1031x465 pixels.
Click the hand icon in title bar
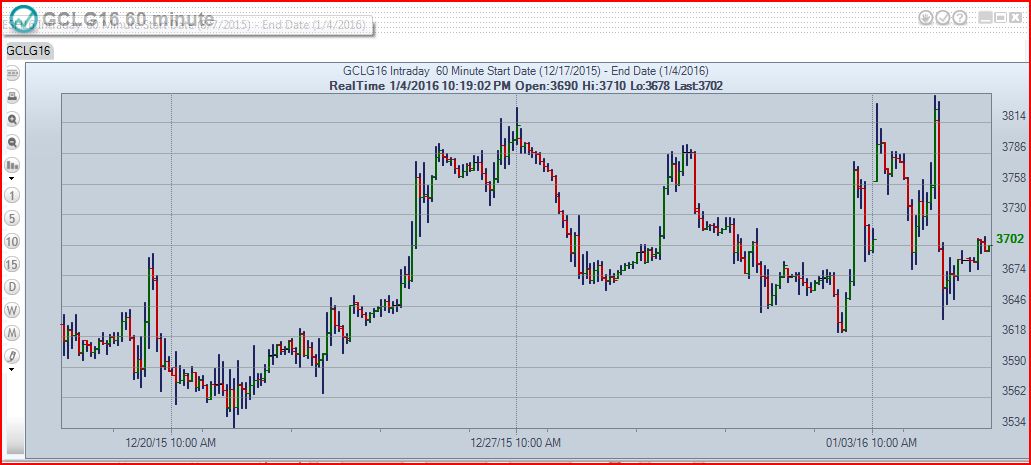tap(926, 17)
